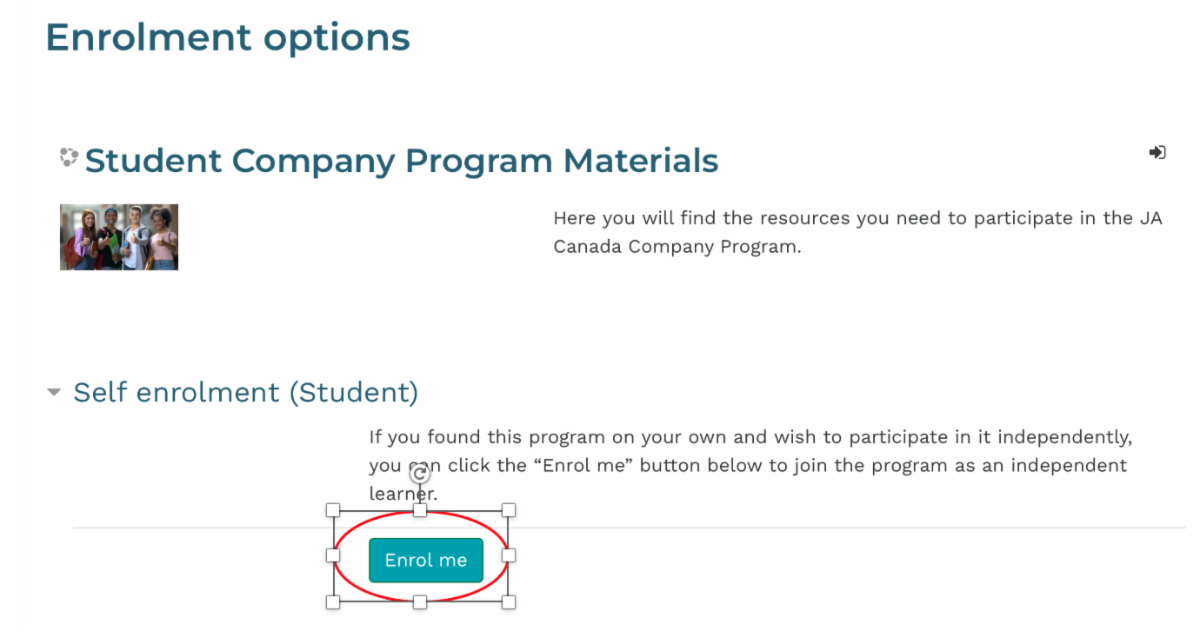Click the rotation handle above the selection box
Image resolution: width=1200 pixels, height=631 pixels.
click(x=421, y=476)
